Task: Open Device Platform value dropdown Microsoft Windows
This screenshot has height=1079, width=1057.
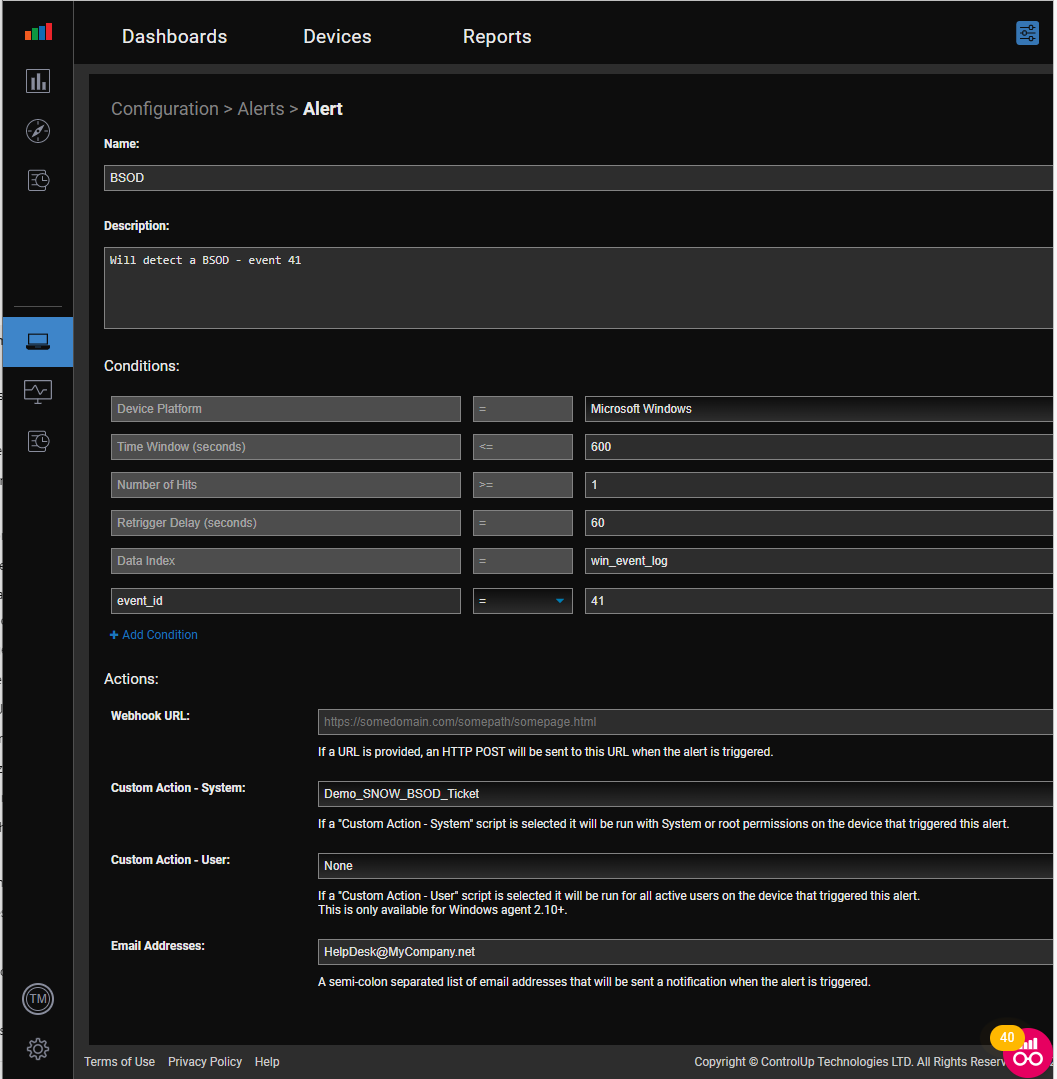Action: point(818,409)
